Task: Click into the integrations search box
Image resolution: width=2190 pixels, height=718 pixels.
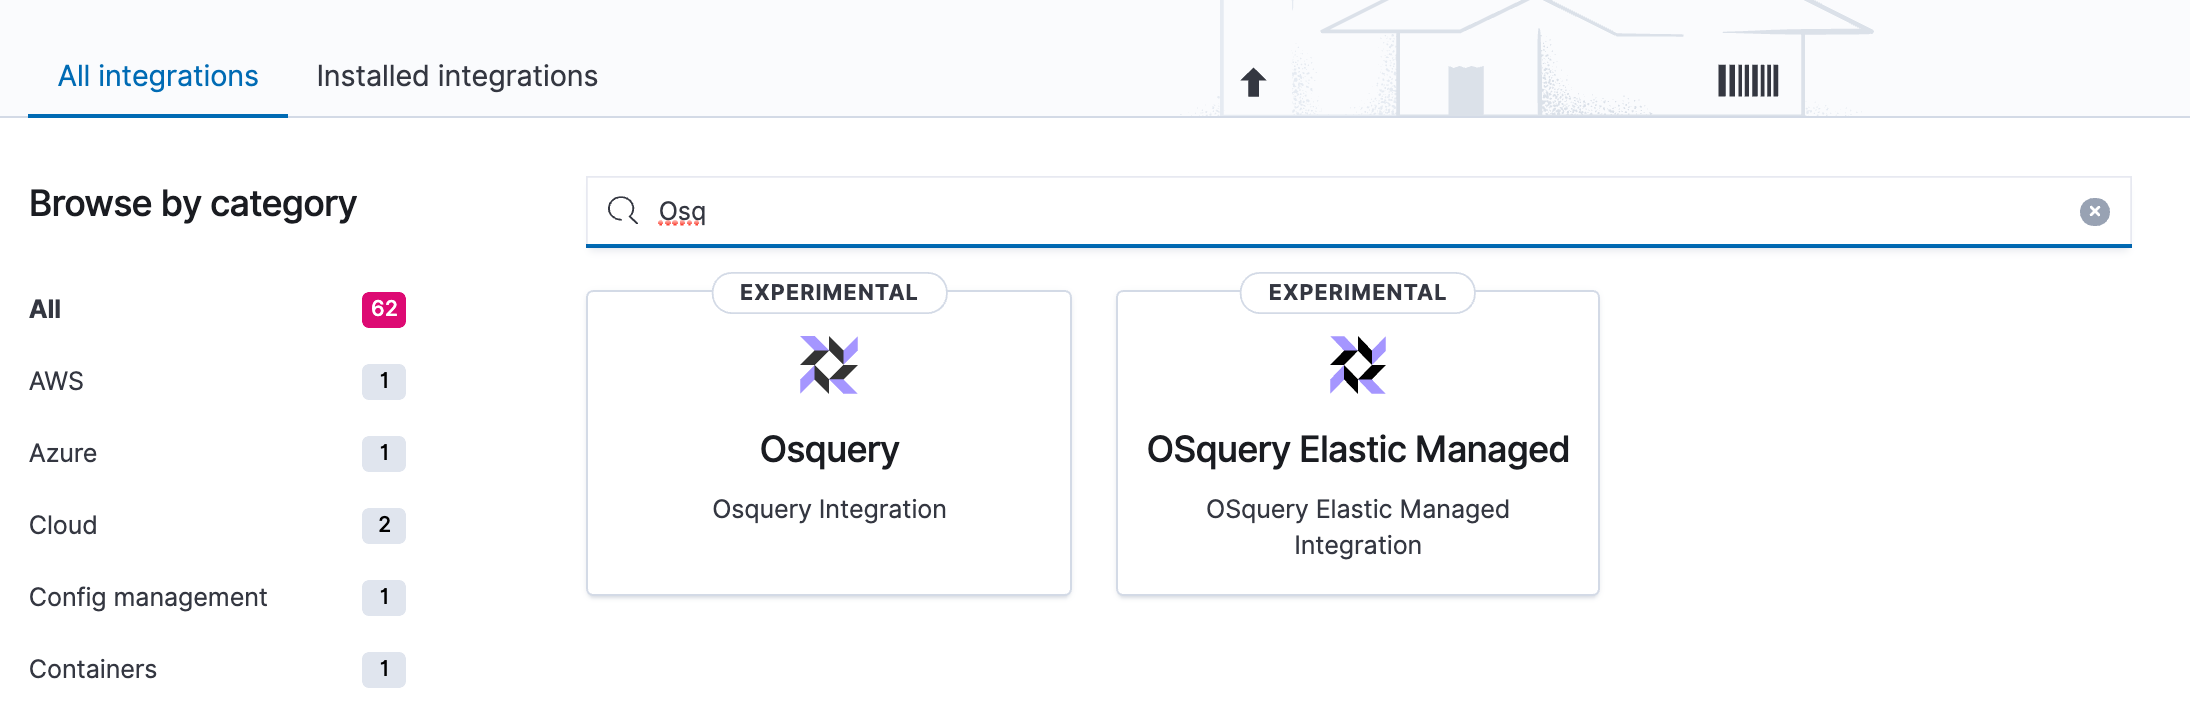Action: 1358,212
